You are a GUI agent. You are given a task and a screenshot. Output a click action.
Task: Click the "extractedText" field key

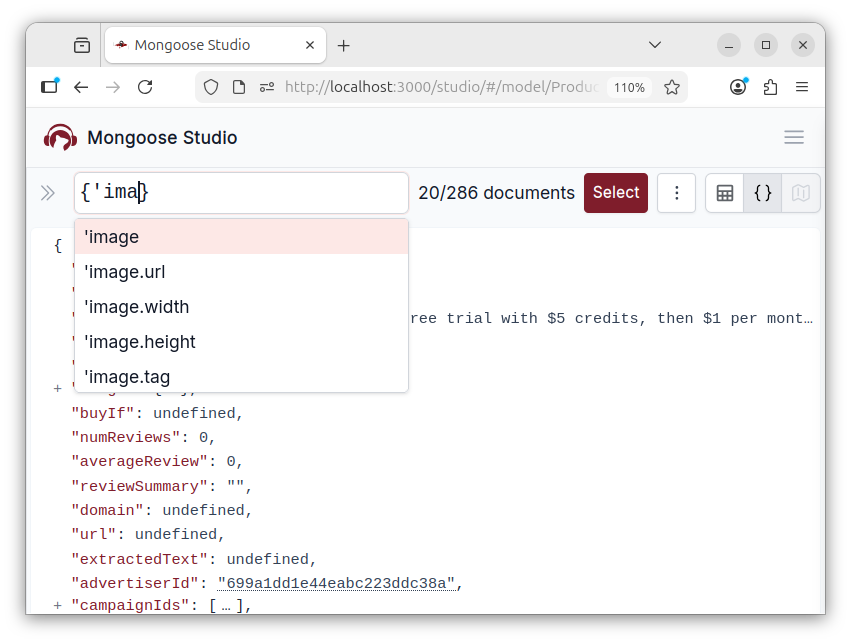pos(139,559)
